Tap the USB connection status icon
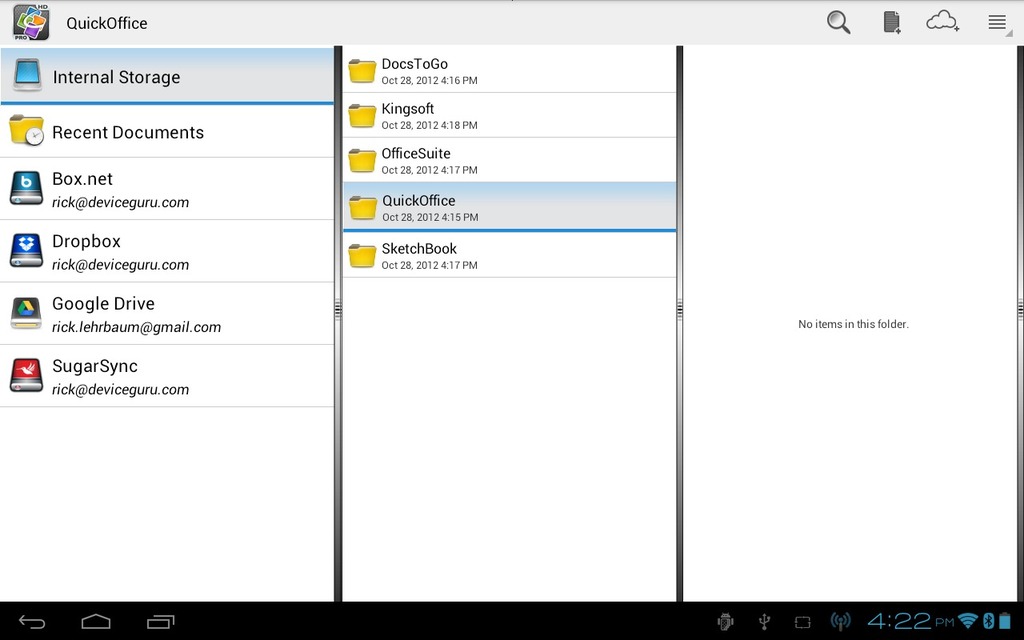The width and height of the screenshot is (1024, 640). 764,622
